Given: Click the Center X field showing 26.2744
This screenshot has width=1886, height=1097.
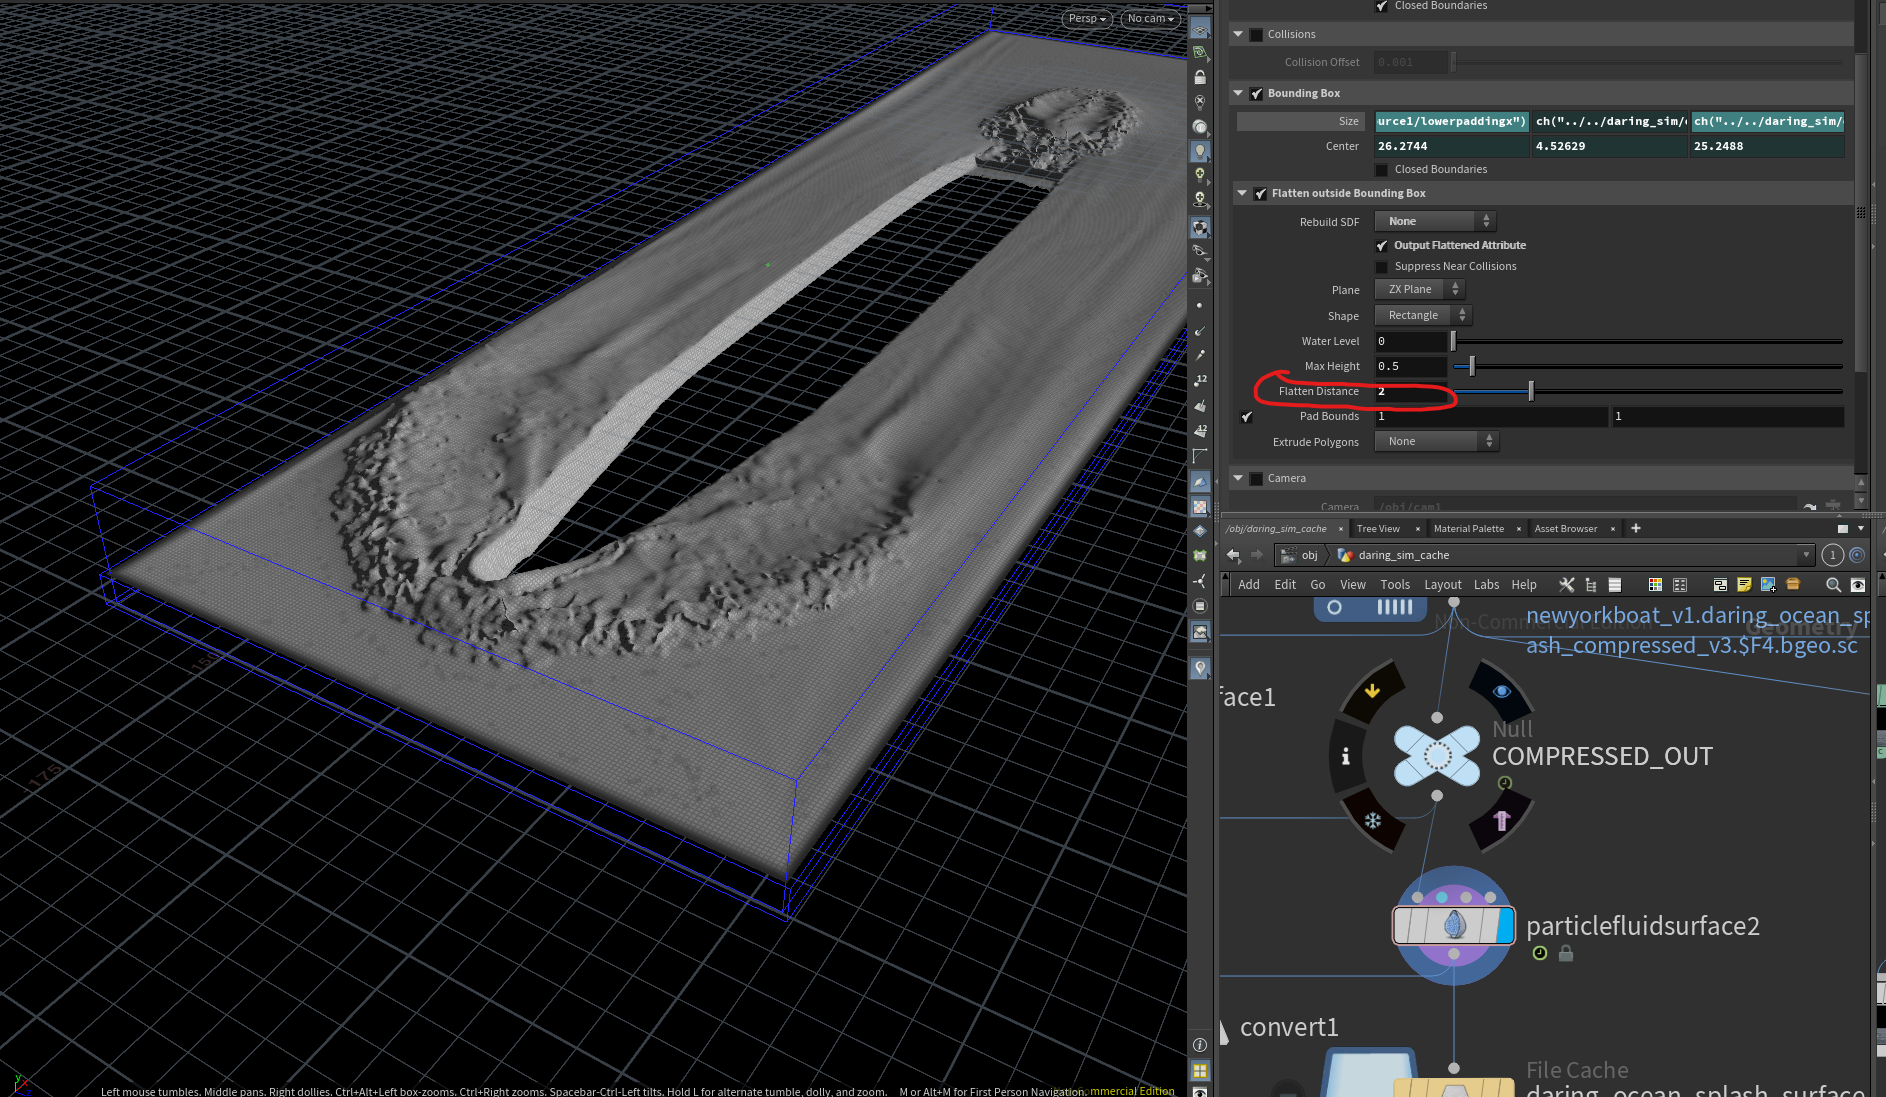Looking at the screenshot, I should (x=1452, y=146).
